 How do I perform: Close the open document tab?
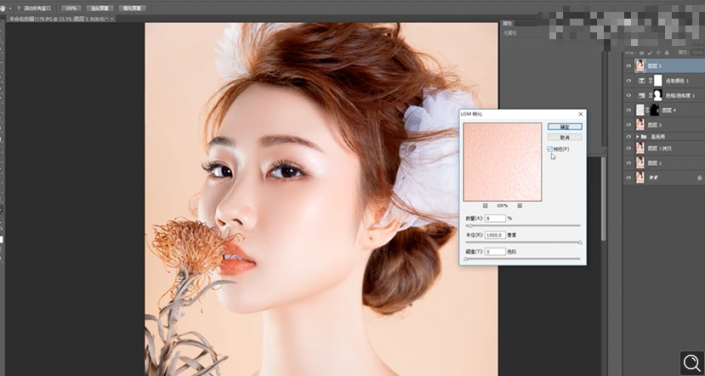[x=112, y=18]
